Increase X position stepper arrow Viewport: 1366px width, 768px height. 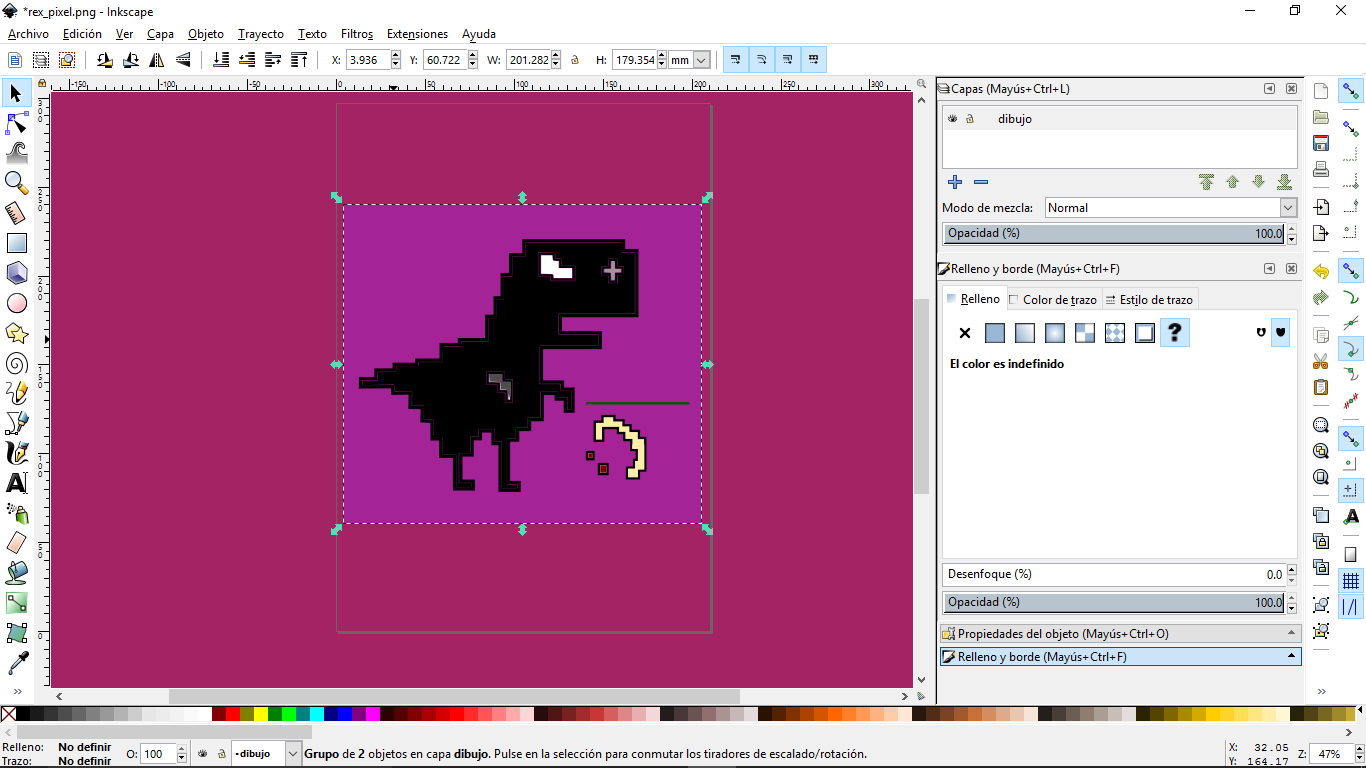click(396, 56)
